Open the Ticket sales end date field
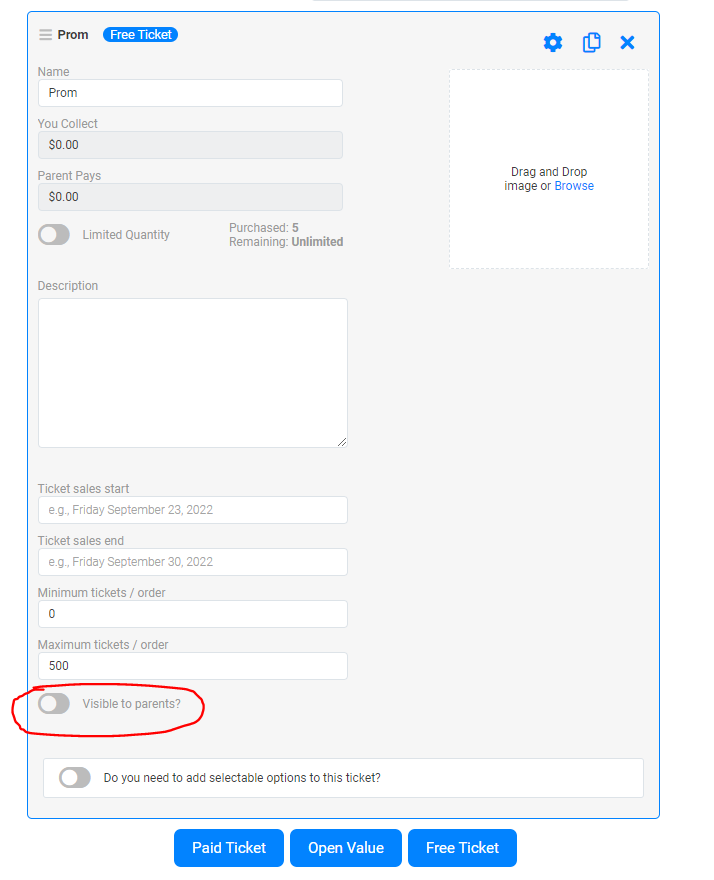Viewport: 714px width, 880px height. (192, 562)
